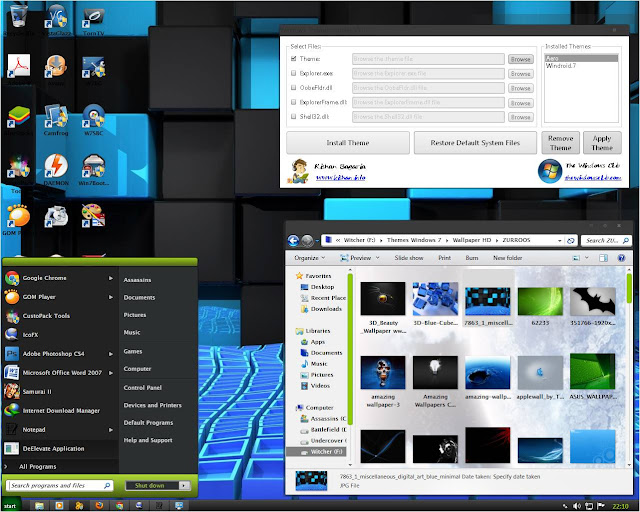Open the Organize dropdown menu

point(309,258)
